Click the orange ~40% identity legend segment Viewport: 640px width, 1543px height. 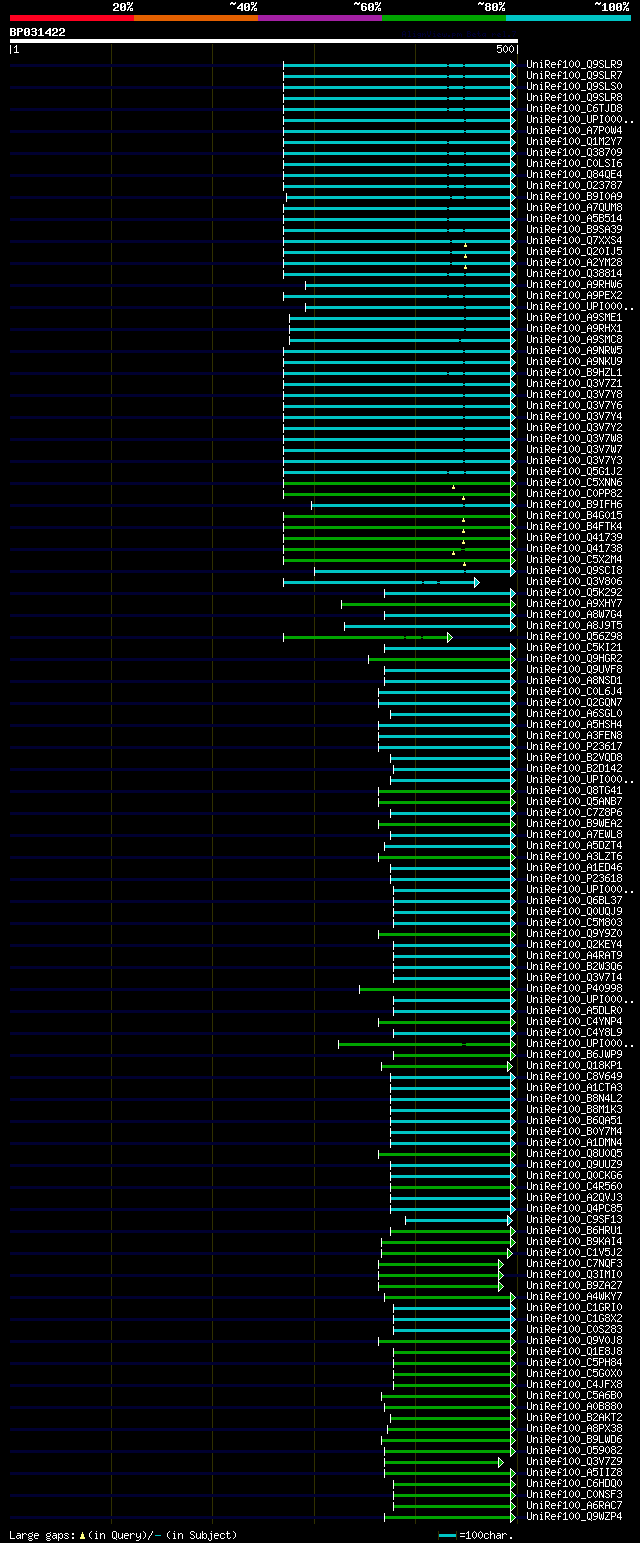pos(196,18)
